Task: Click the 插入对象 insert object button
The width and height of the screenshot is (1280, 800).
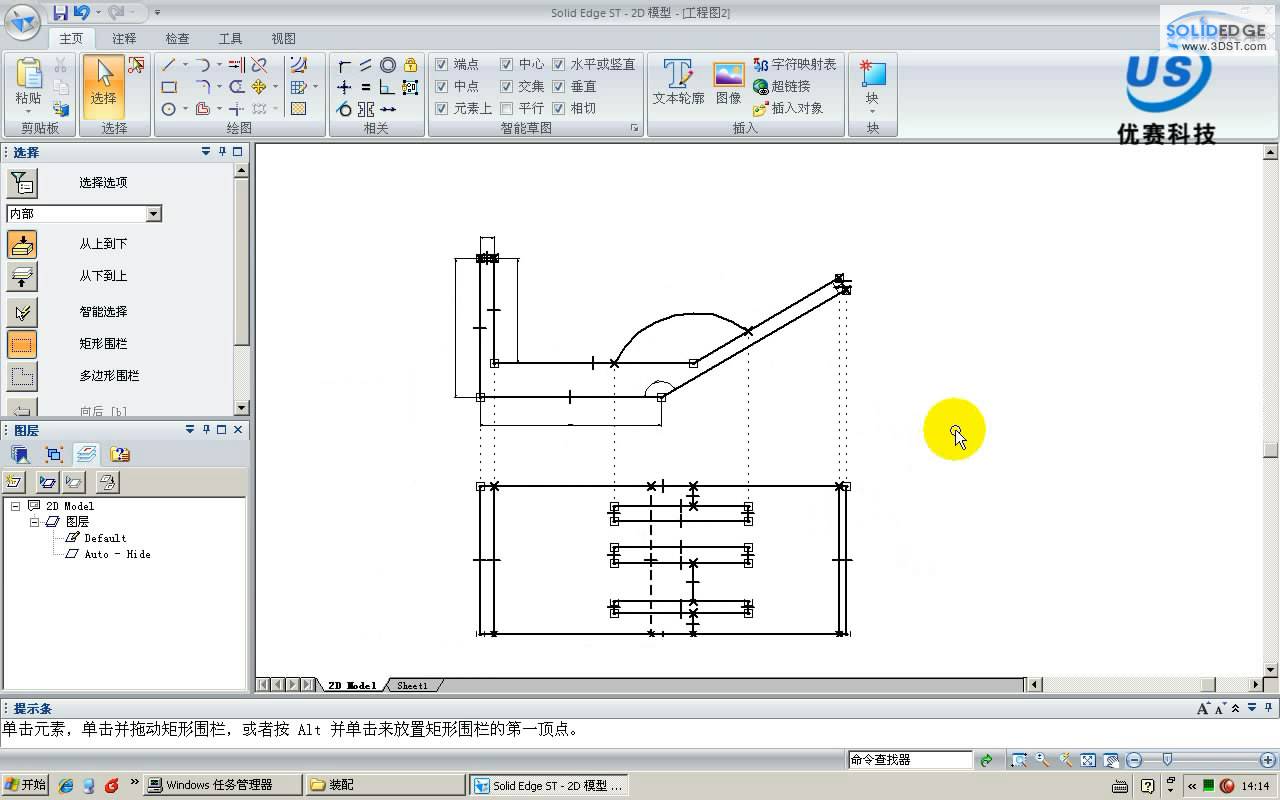Action: 788,108
